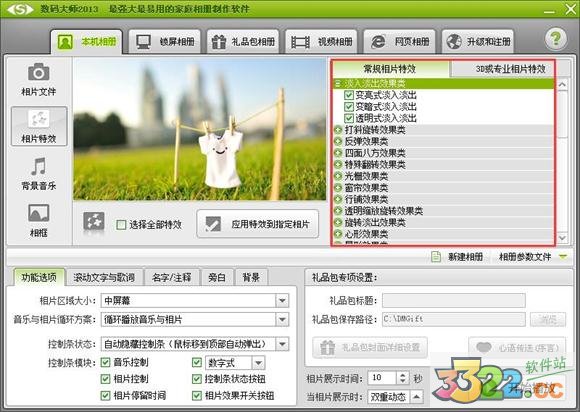
Task: Click the 礼品包标题 input field
Action: tap(454, 300)
